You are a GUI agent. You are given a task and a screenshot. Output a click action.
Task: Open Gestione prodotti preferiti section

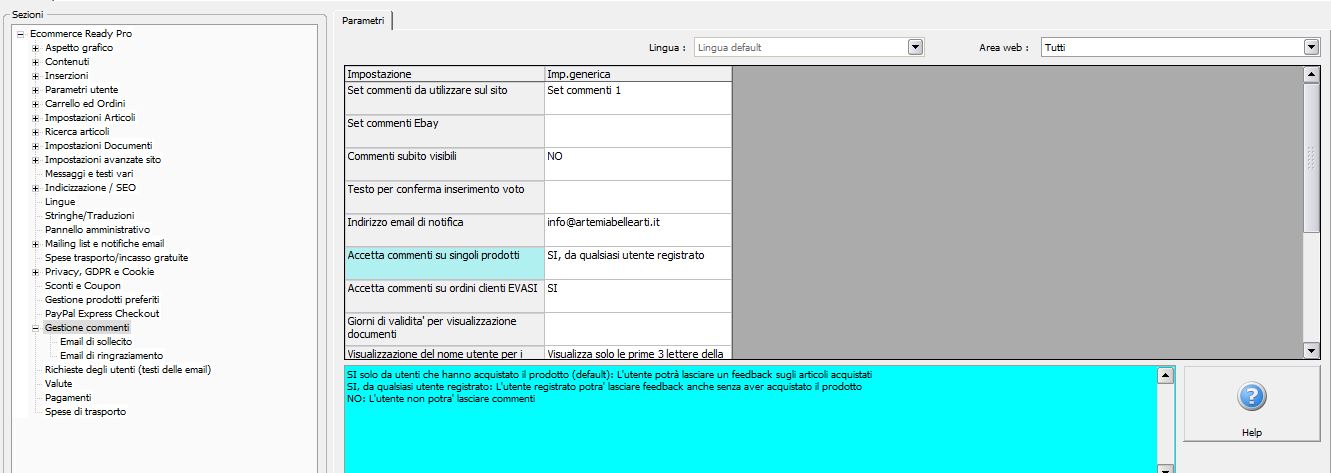[102, 300]
